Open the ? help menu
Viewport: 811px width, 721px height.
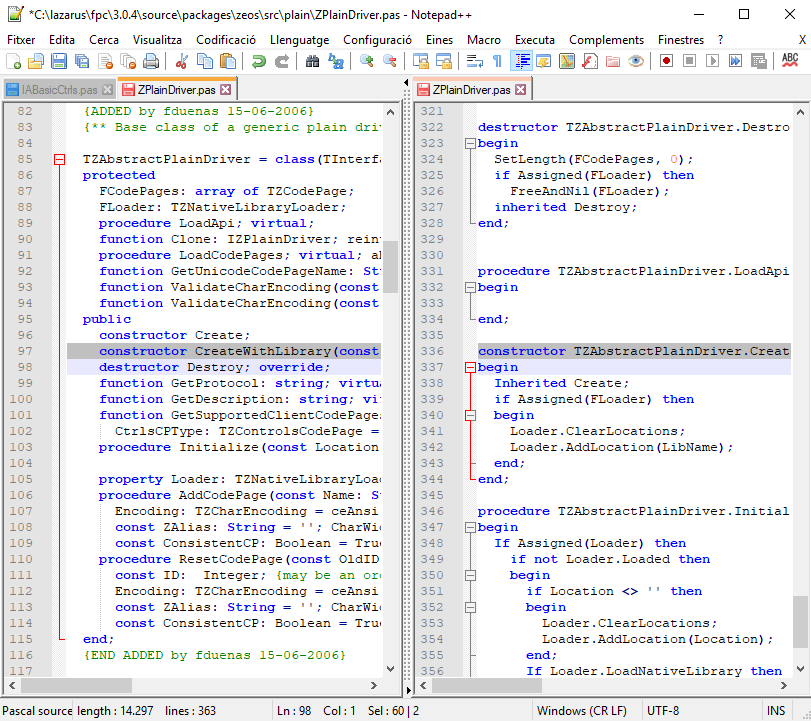pyautogui.click(x=720, y=40)
